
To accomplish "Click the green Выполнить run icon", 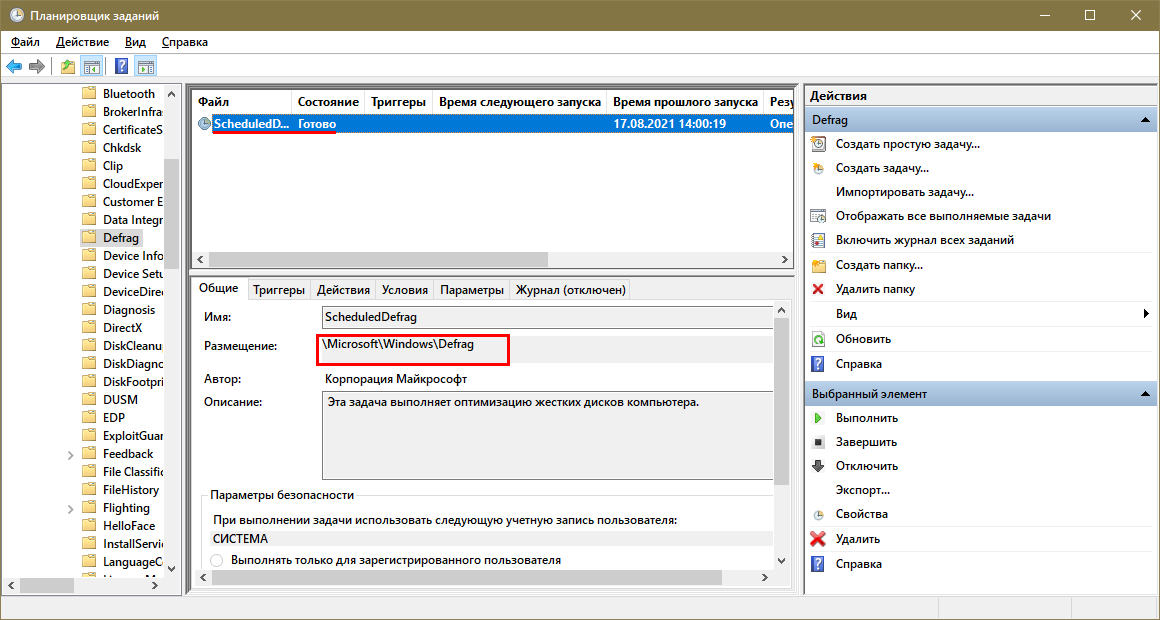I will point(818,418).
